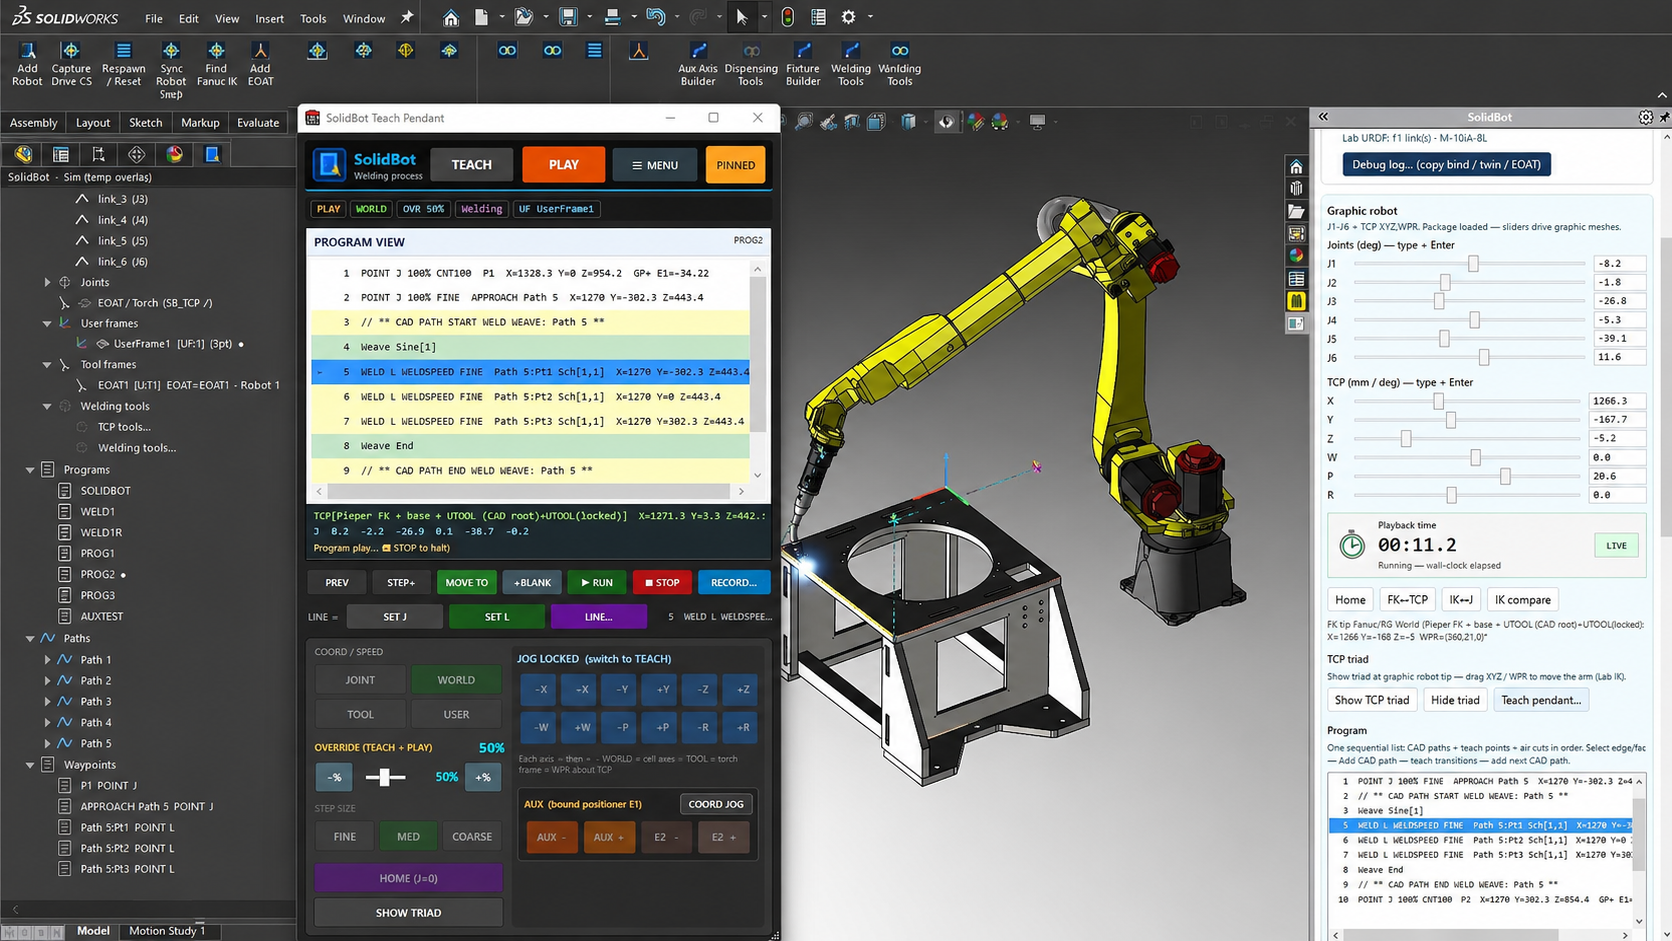1672x941 pixels.
Task: Click the ConfigurationManager tab icon
Action: click(x=98, y=154)
